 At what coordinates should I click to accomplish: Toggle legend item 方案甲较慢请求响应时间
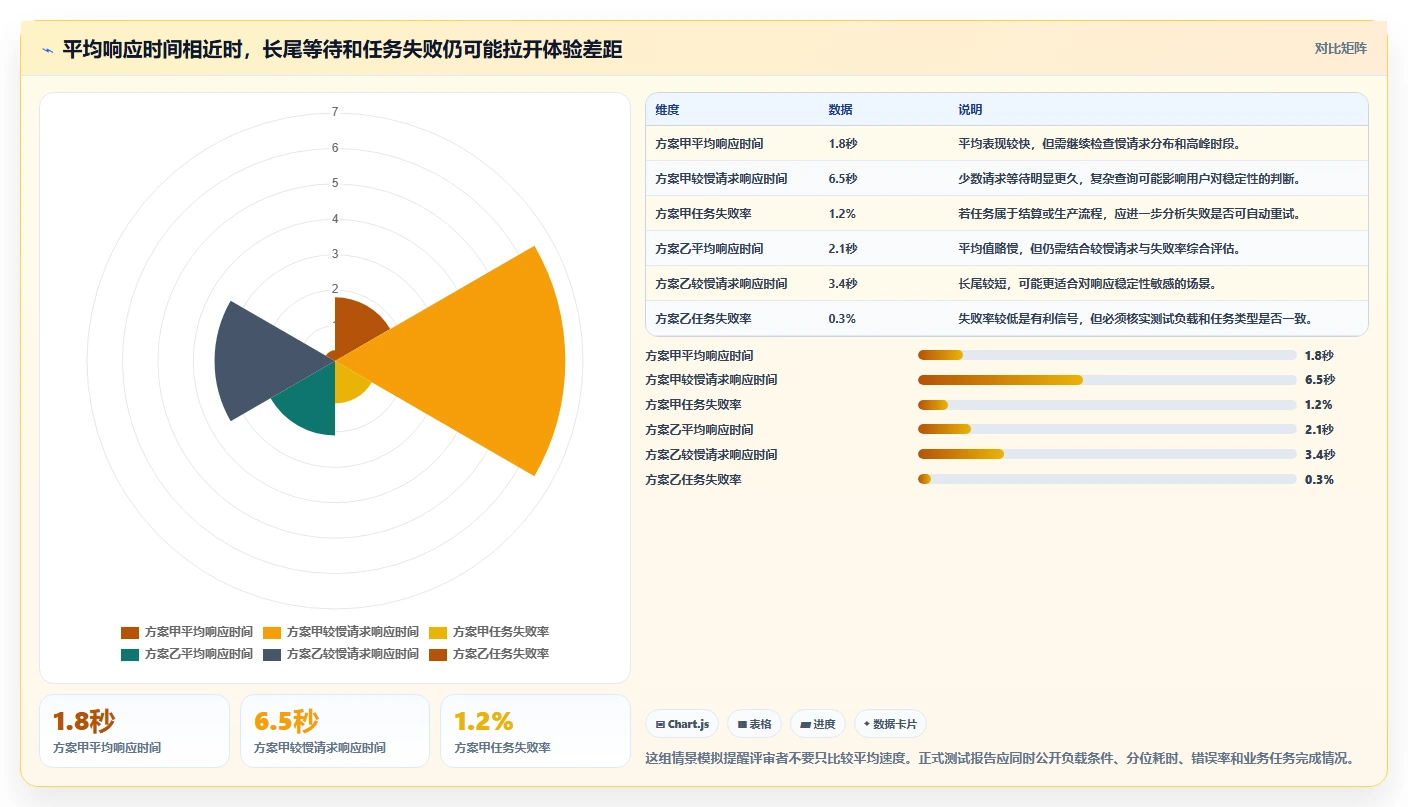341,632
